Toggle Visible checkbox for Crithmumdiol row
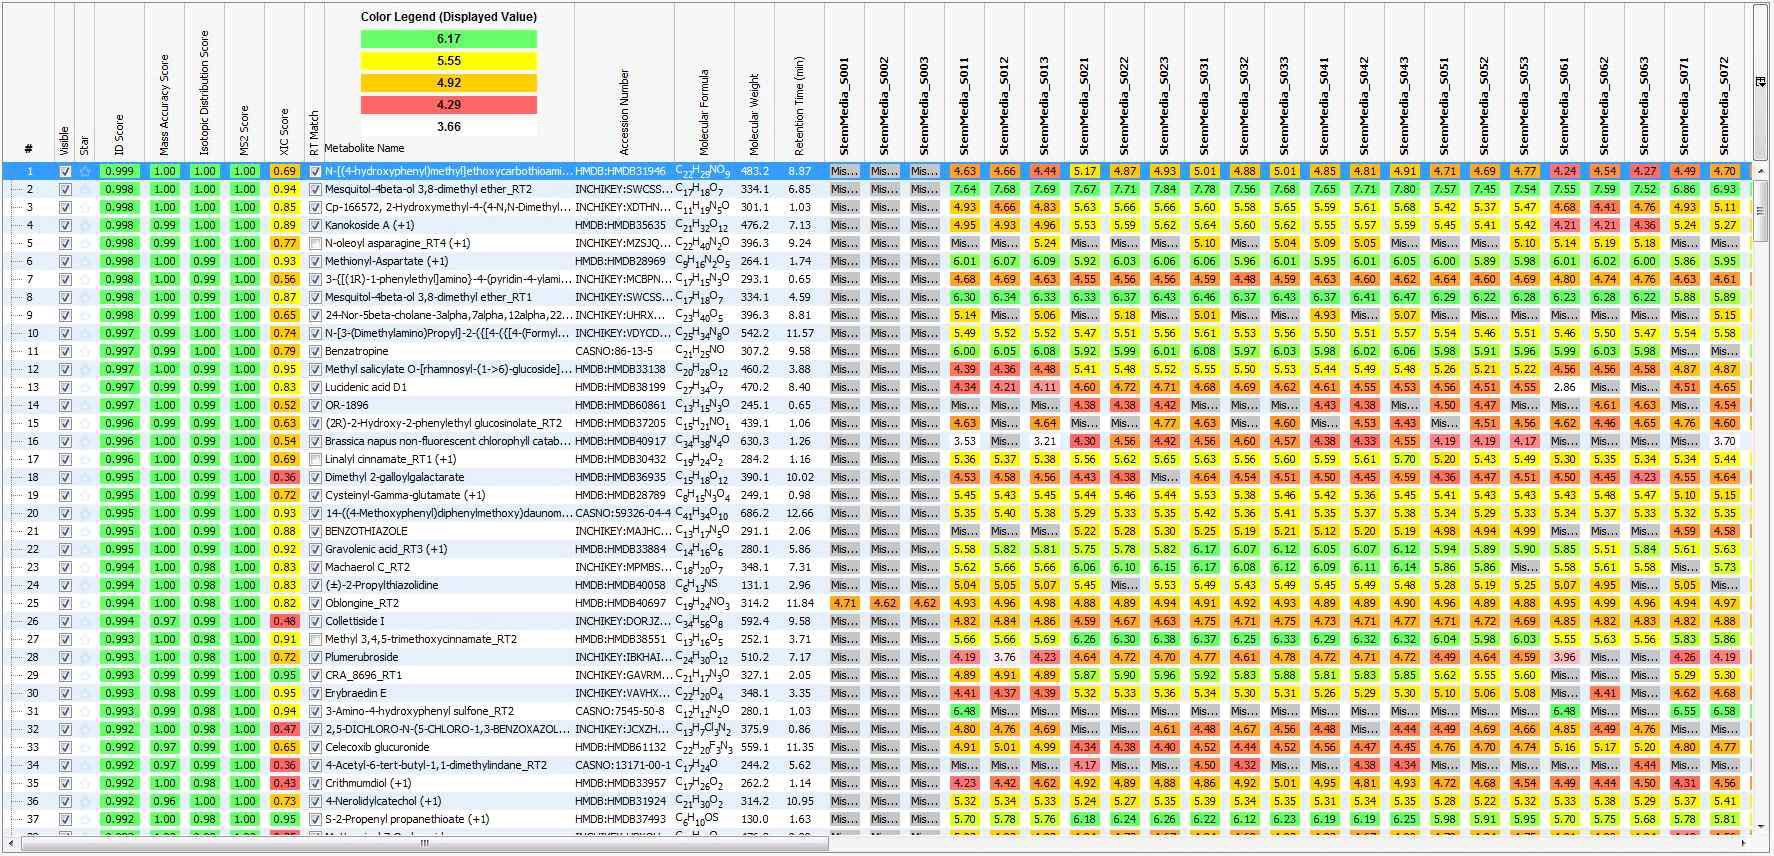Viewport: 1774px width, 856px height. point(65,783)
